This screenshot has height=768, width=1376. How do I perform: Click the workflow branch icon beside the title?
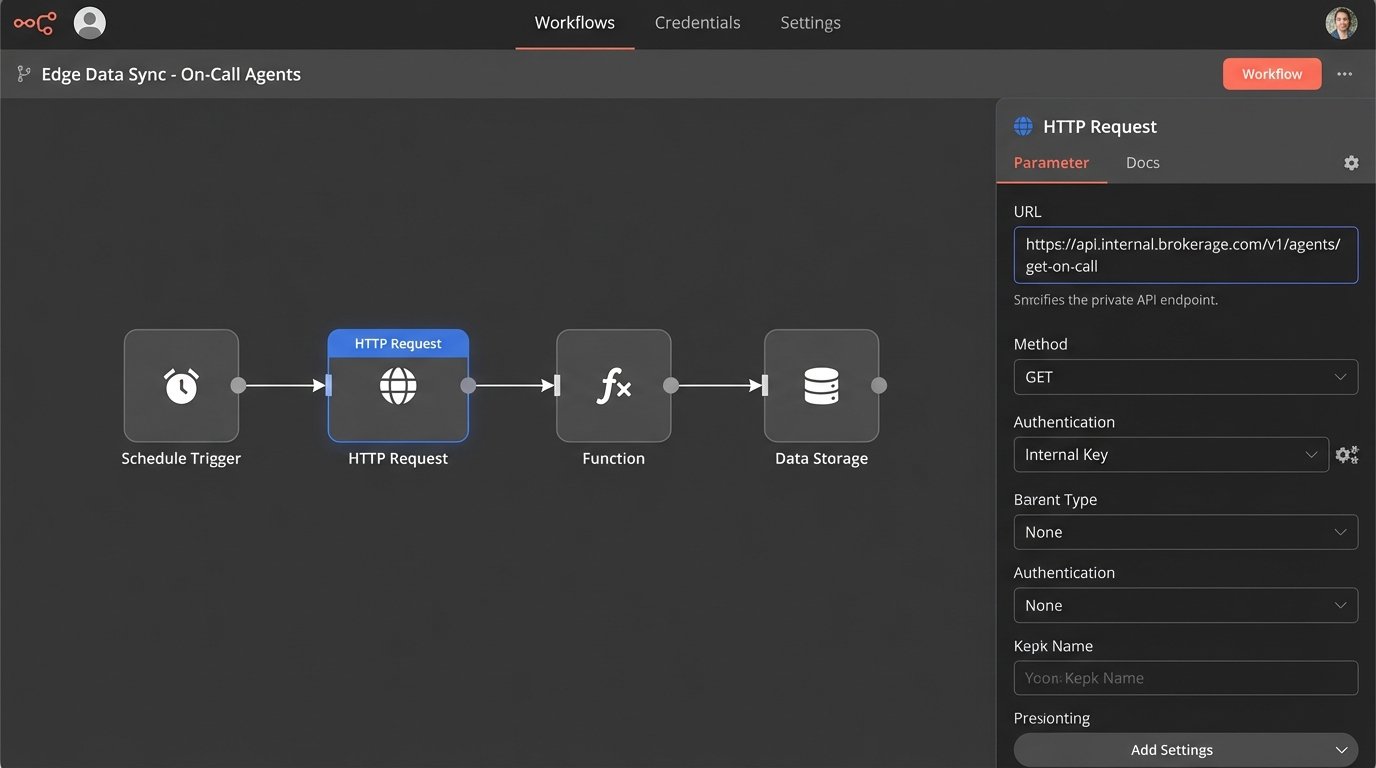click(22, 73)
